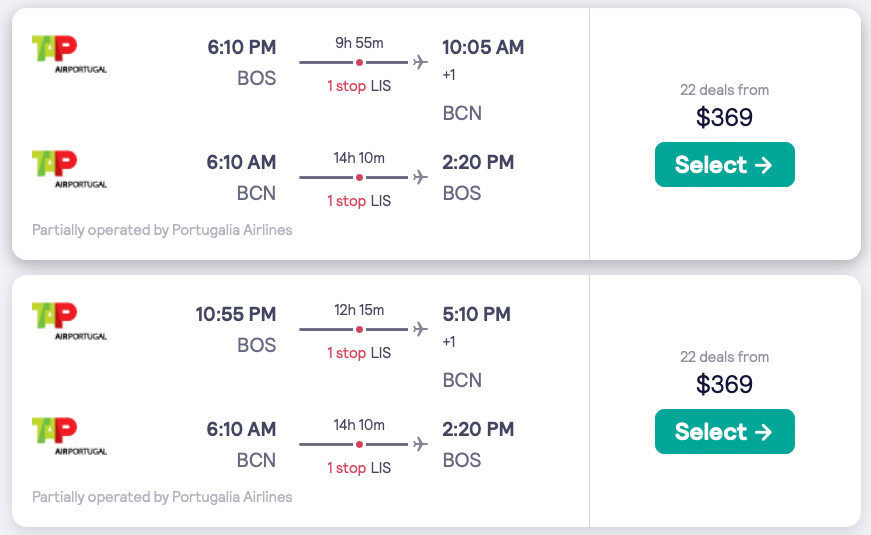Screen dimensions: 871x535
Task: Select the first $369 flight deal
Action: (x=724, y=165)
